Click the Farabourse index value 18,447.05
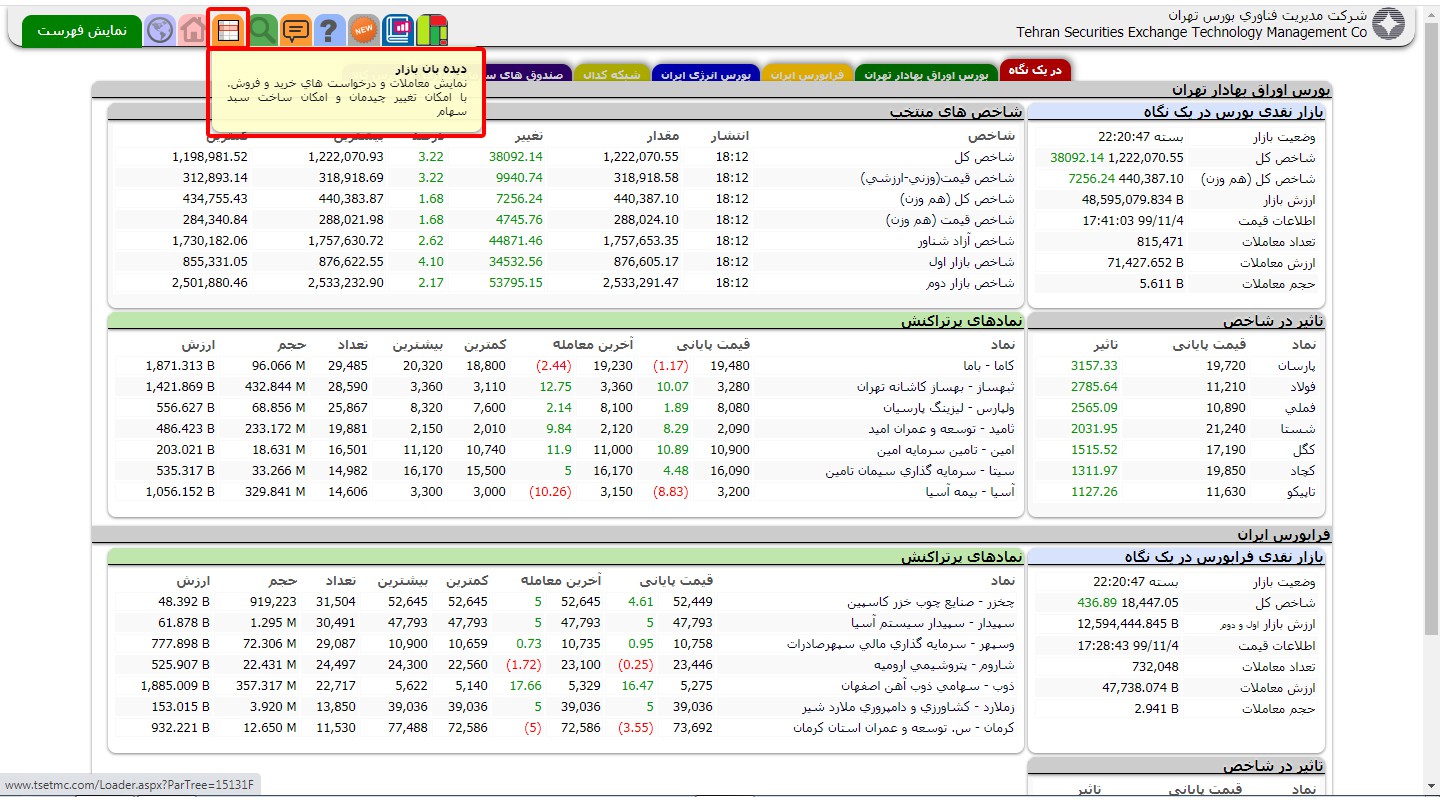1440x800 pixels. pyautogui.click(x=1151, y=603)
